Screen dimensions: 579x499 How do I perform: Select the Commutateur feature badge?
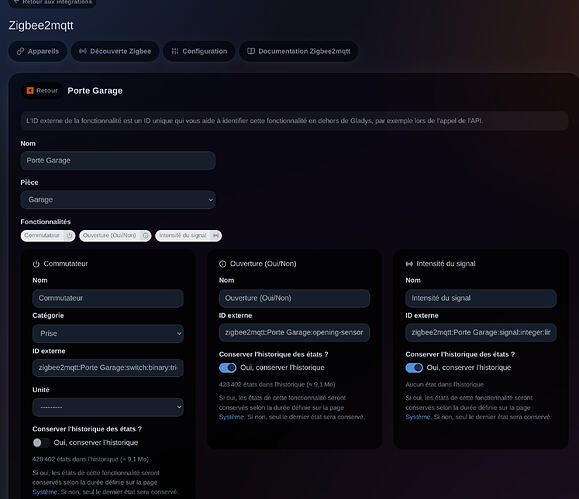click(x=48, y=236)
